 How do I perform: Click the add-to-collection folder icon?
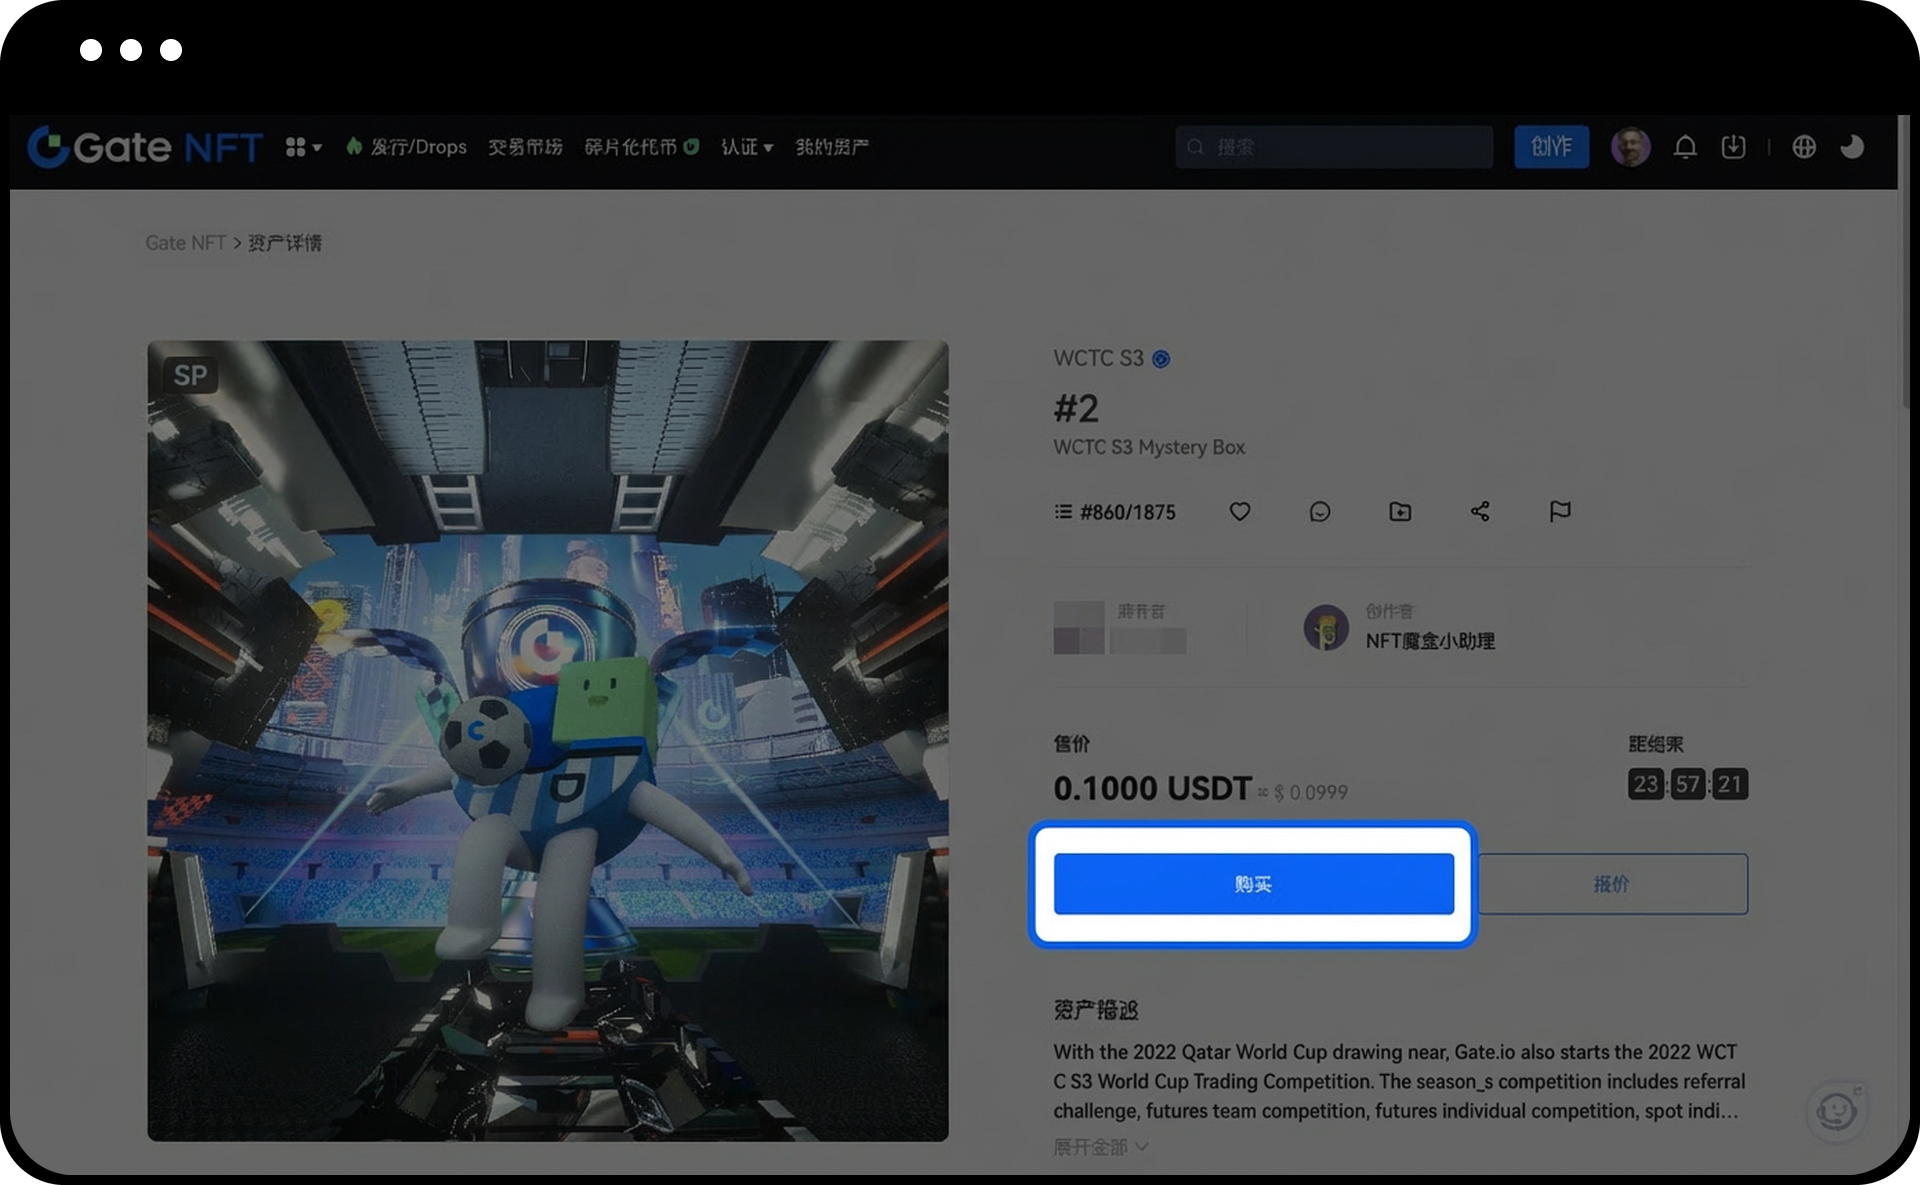[x=1400, y=512]
